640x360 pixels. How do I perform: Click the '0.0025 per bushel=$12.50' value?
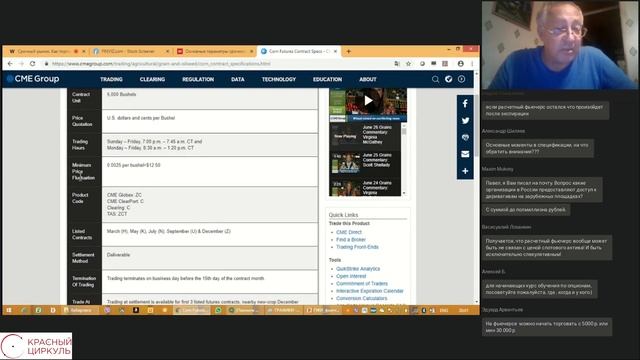(x=133, y=165)
